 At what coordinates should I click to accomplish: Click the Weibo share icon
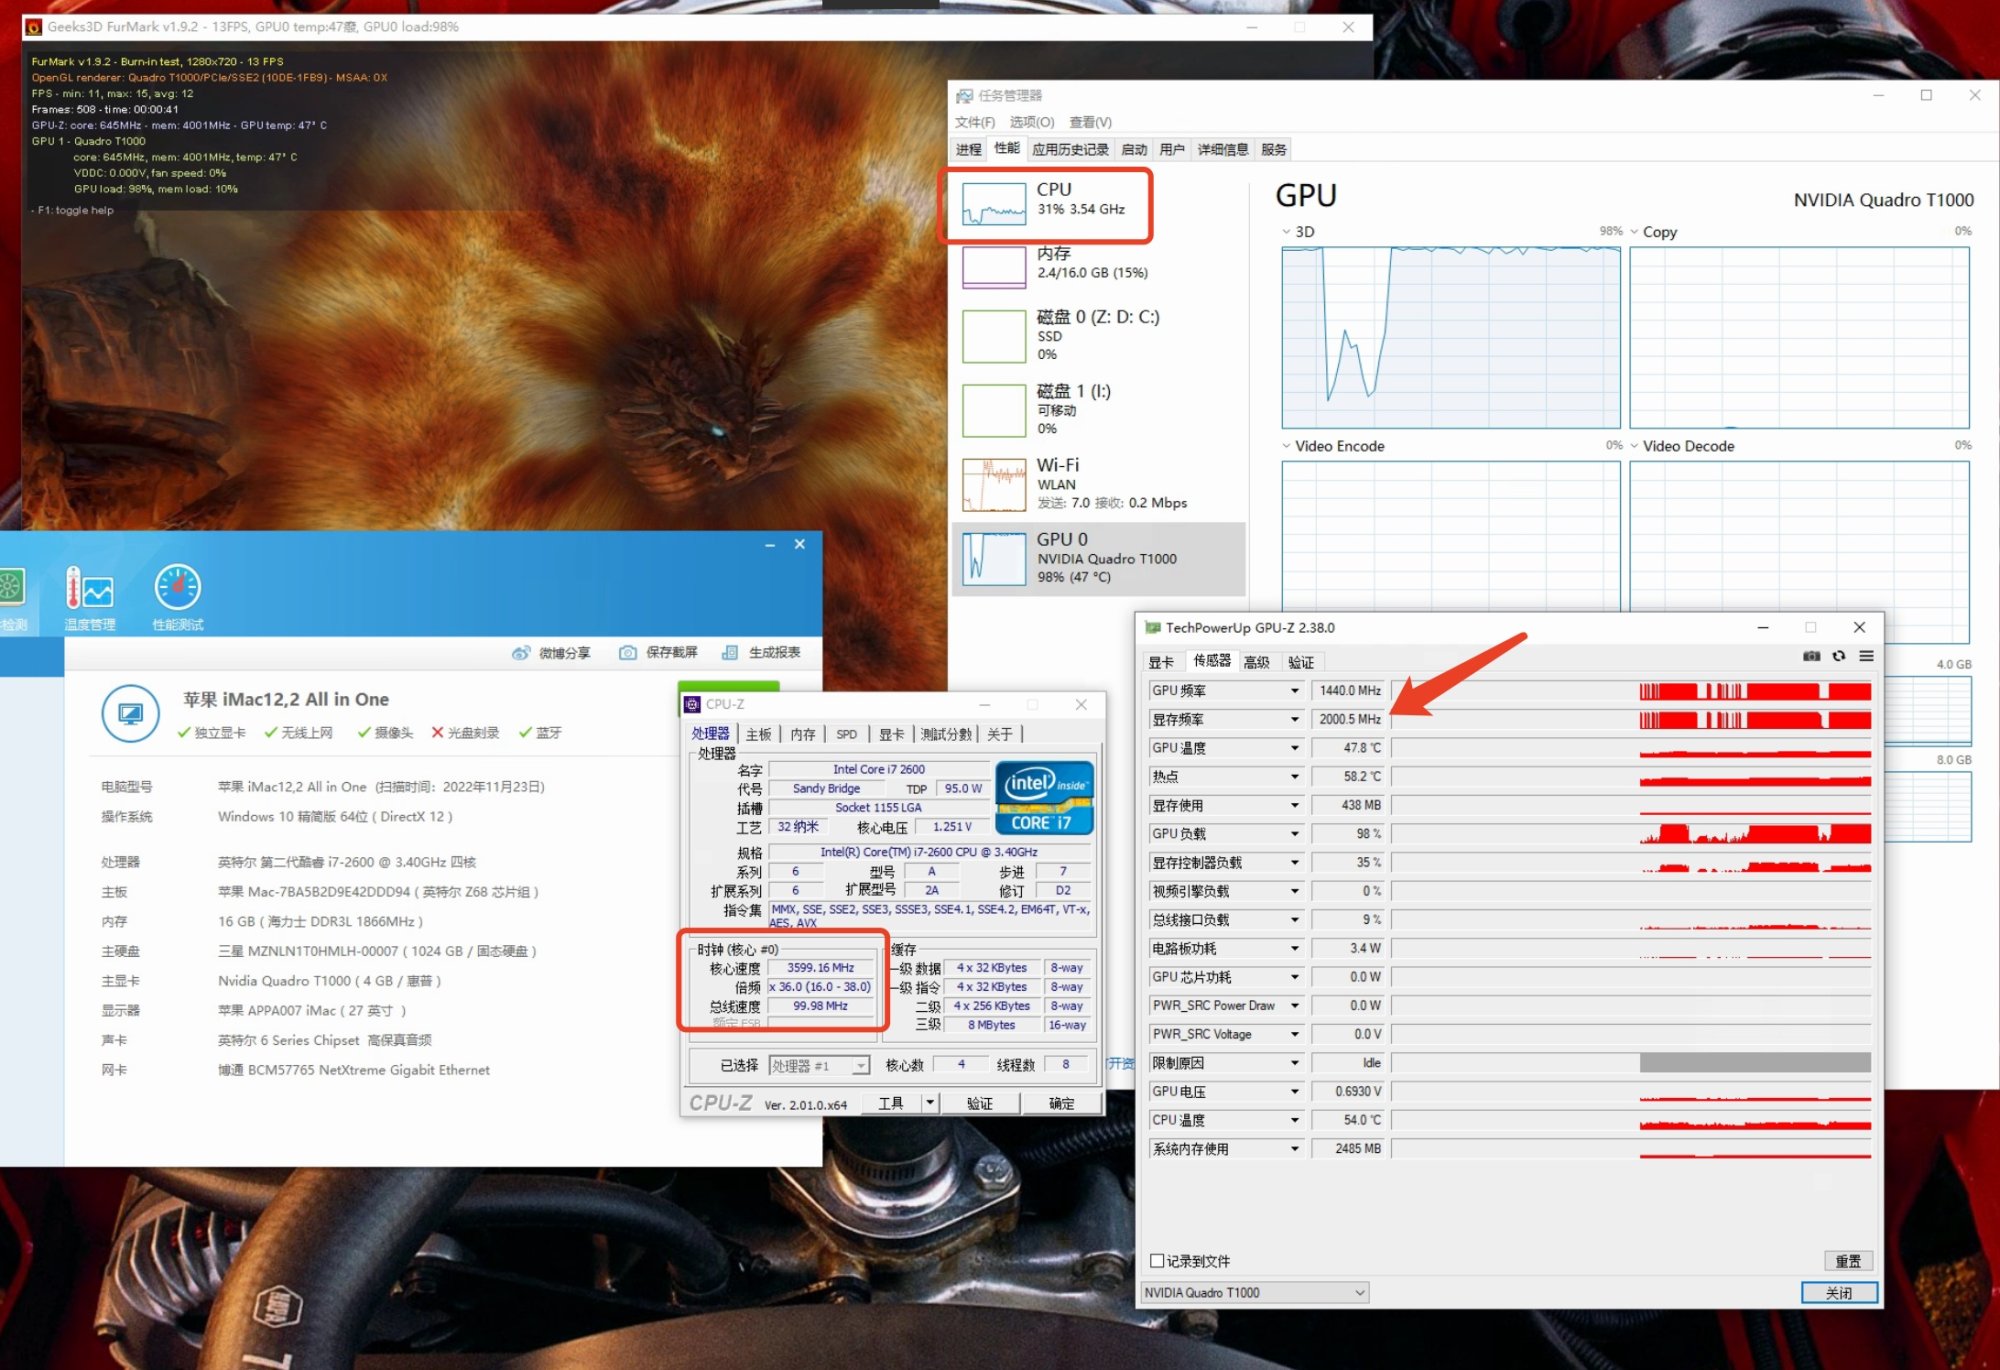520,653
